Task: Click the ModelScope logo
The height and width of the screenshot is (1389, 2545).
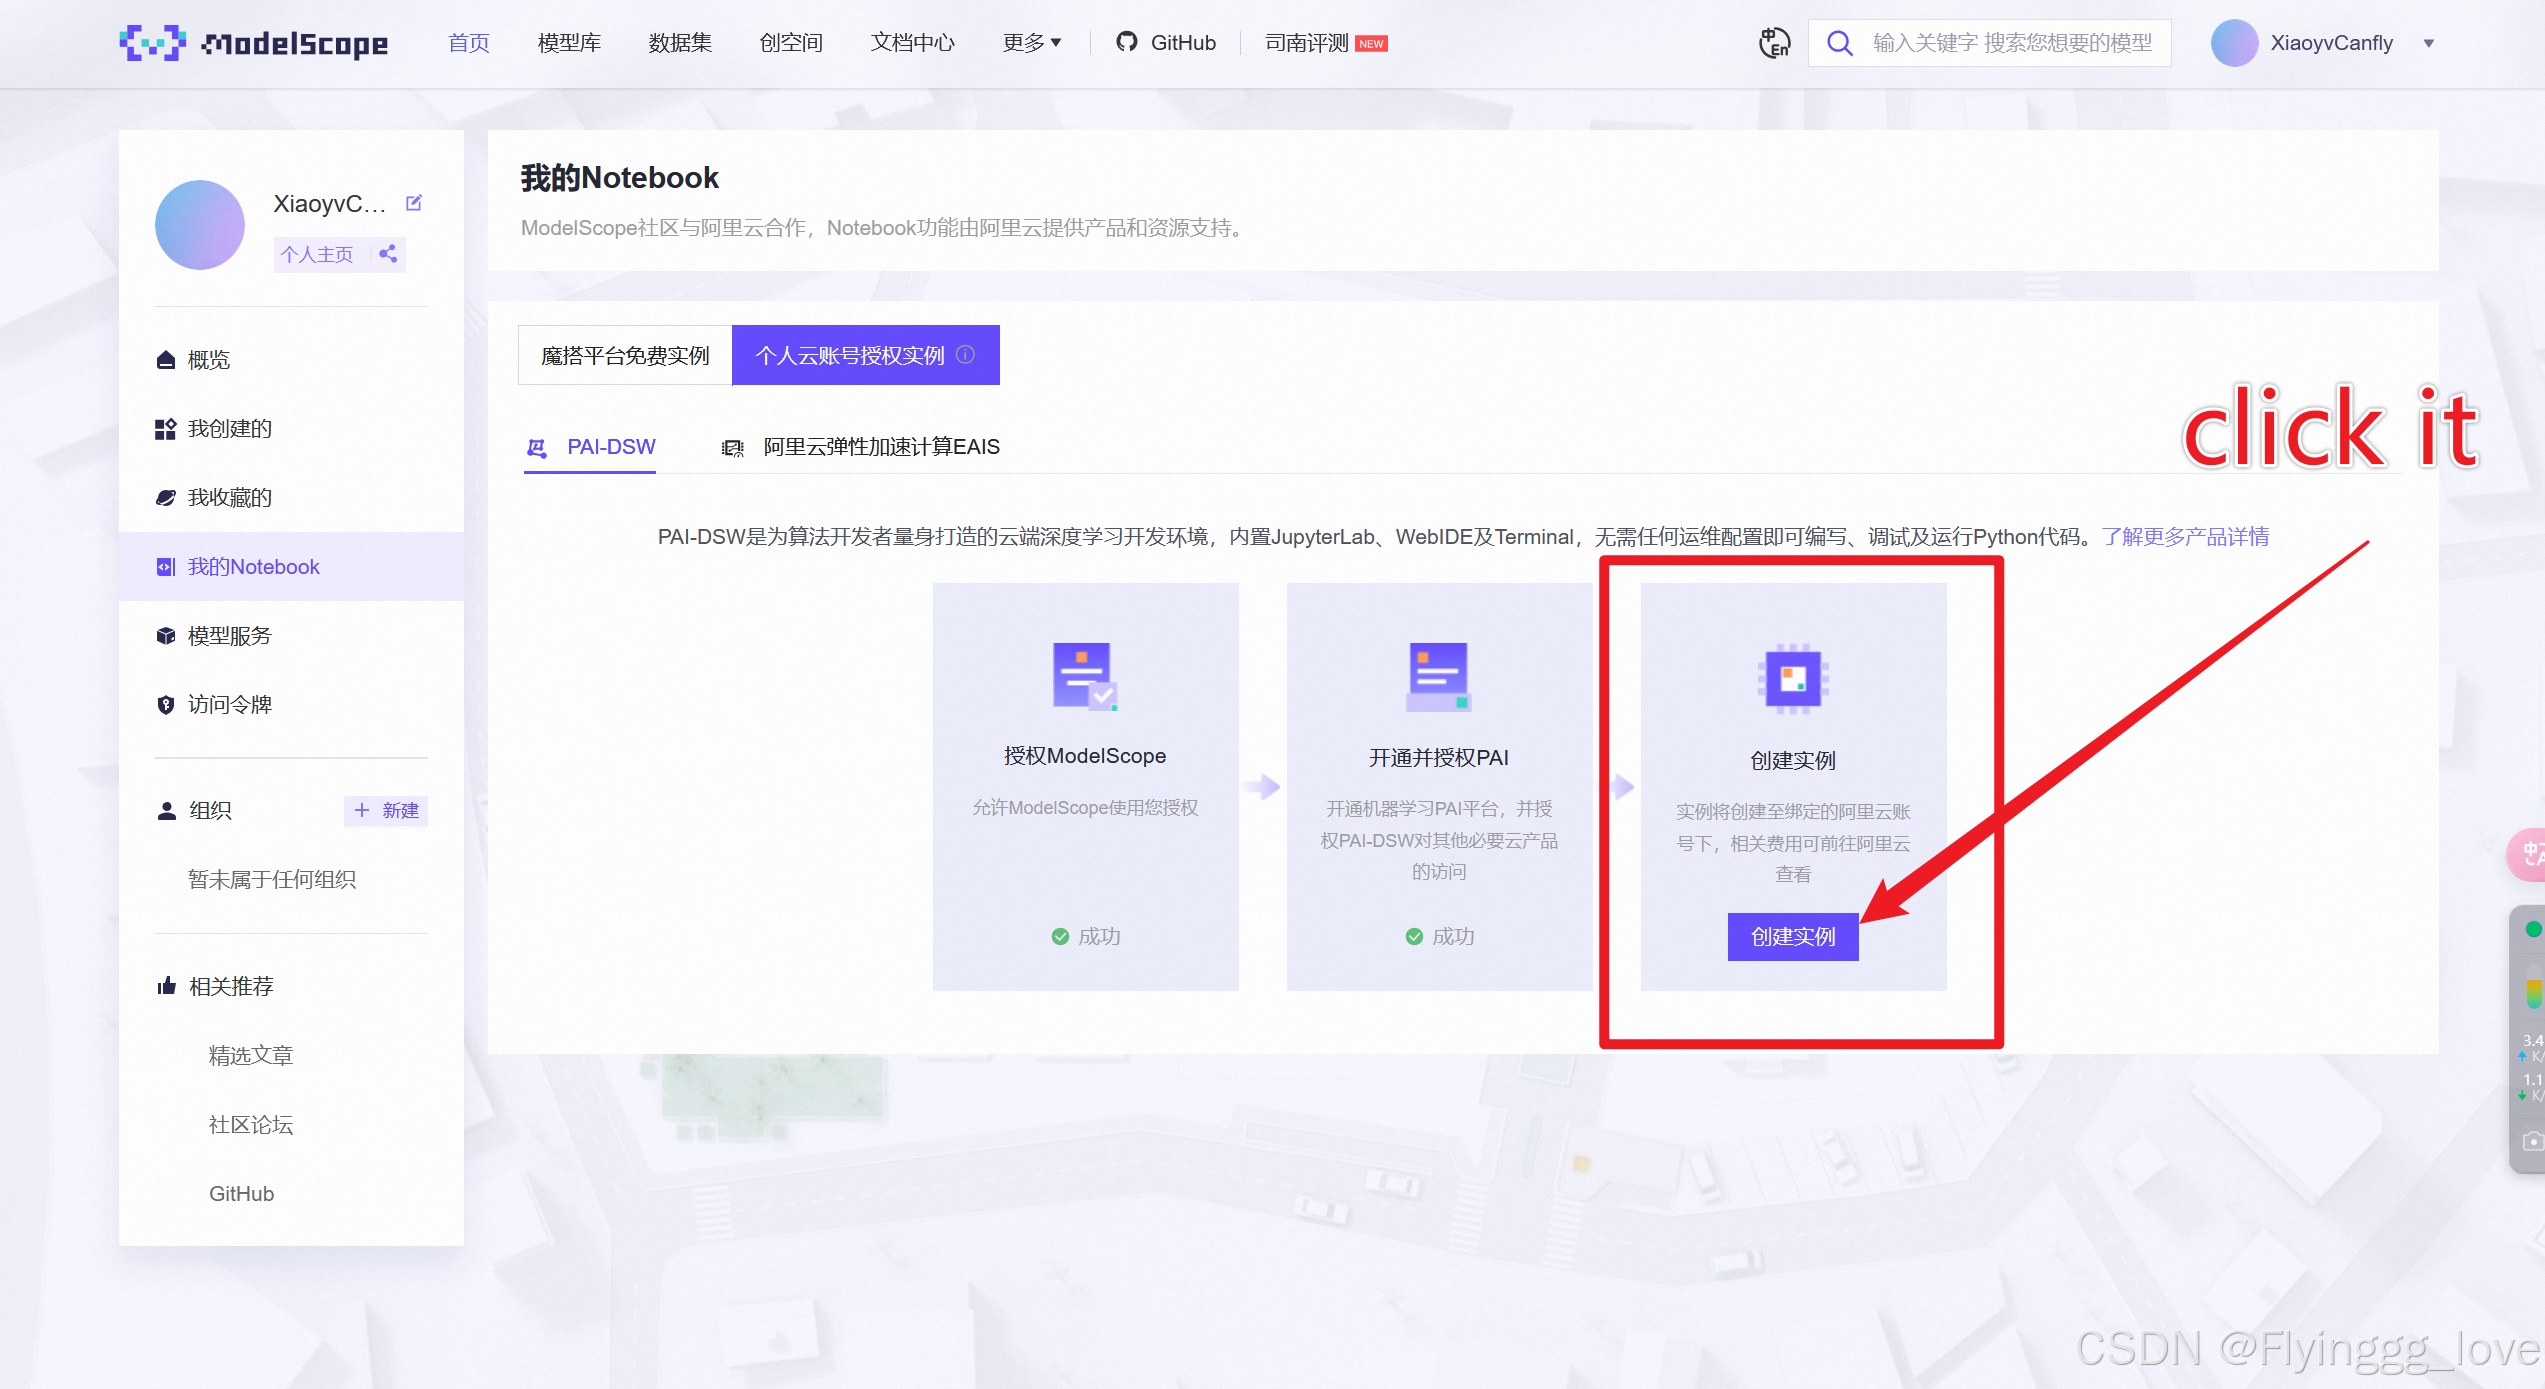Action: pyautogui.click(x=253, y=43)
